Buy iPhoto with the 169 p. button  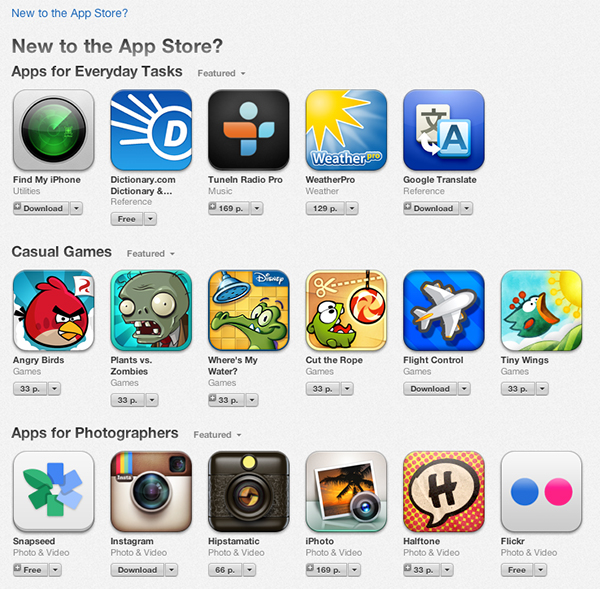[326, 570]
